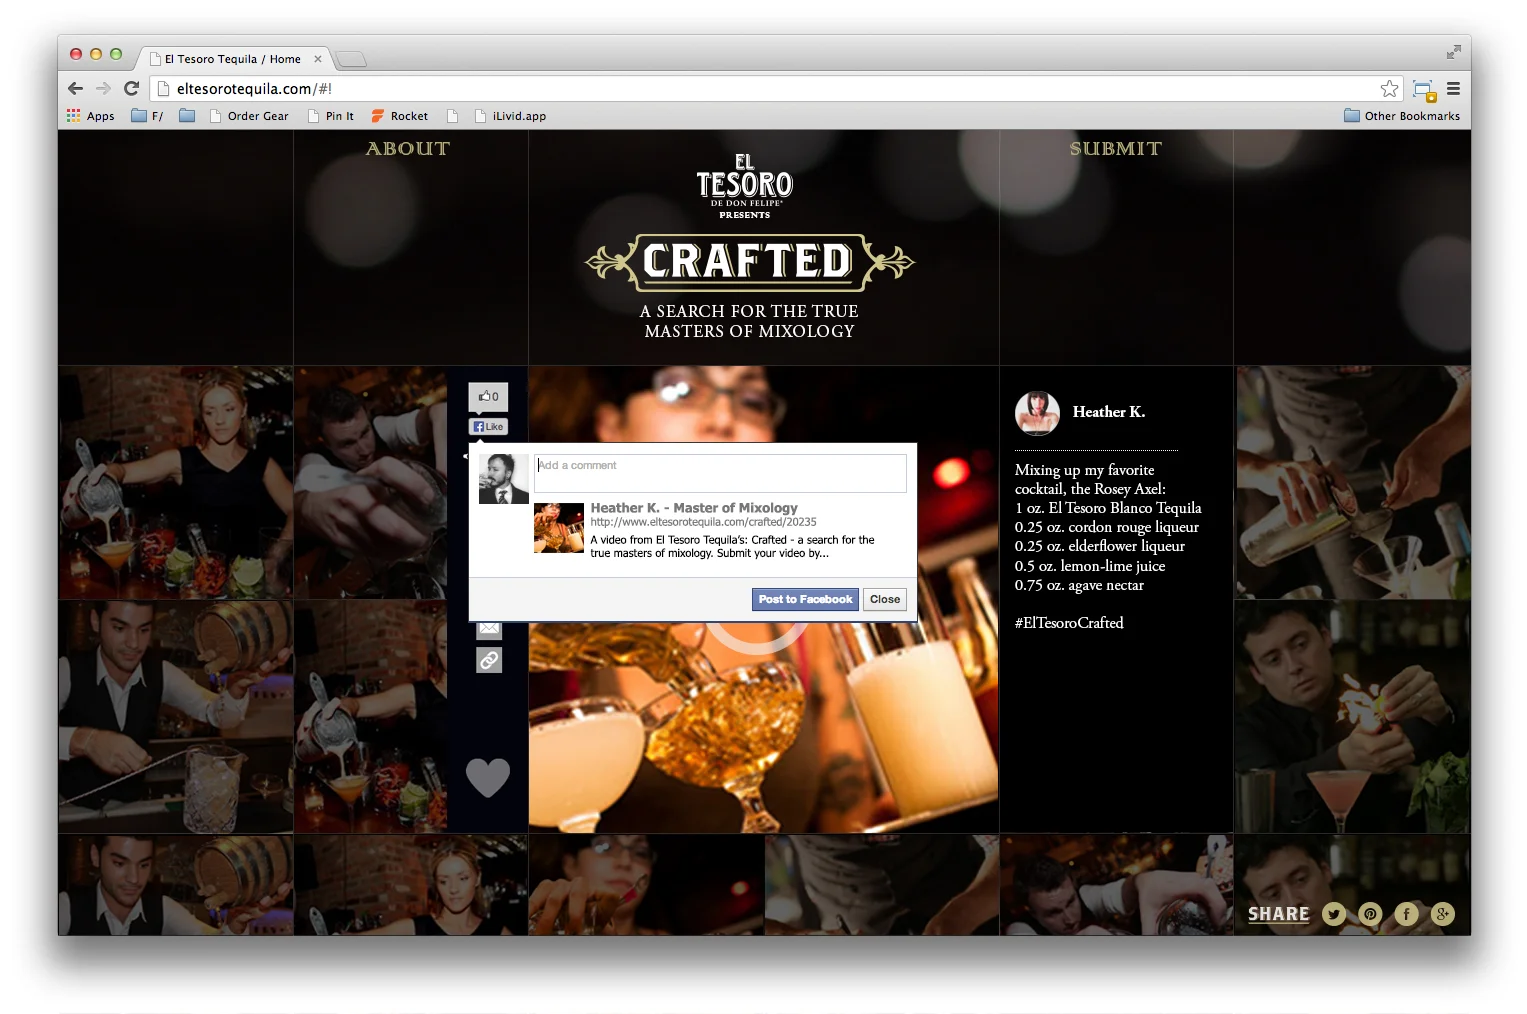Image resolution: width=1527 pixels, height=1014 pixels.
Task: Open the Order Gear bookmark
Action: pos(249,116)
